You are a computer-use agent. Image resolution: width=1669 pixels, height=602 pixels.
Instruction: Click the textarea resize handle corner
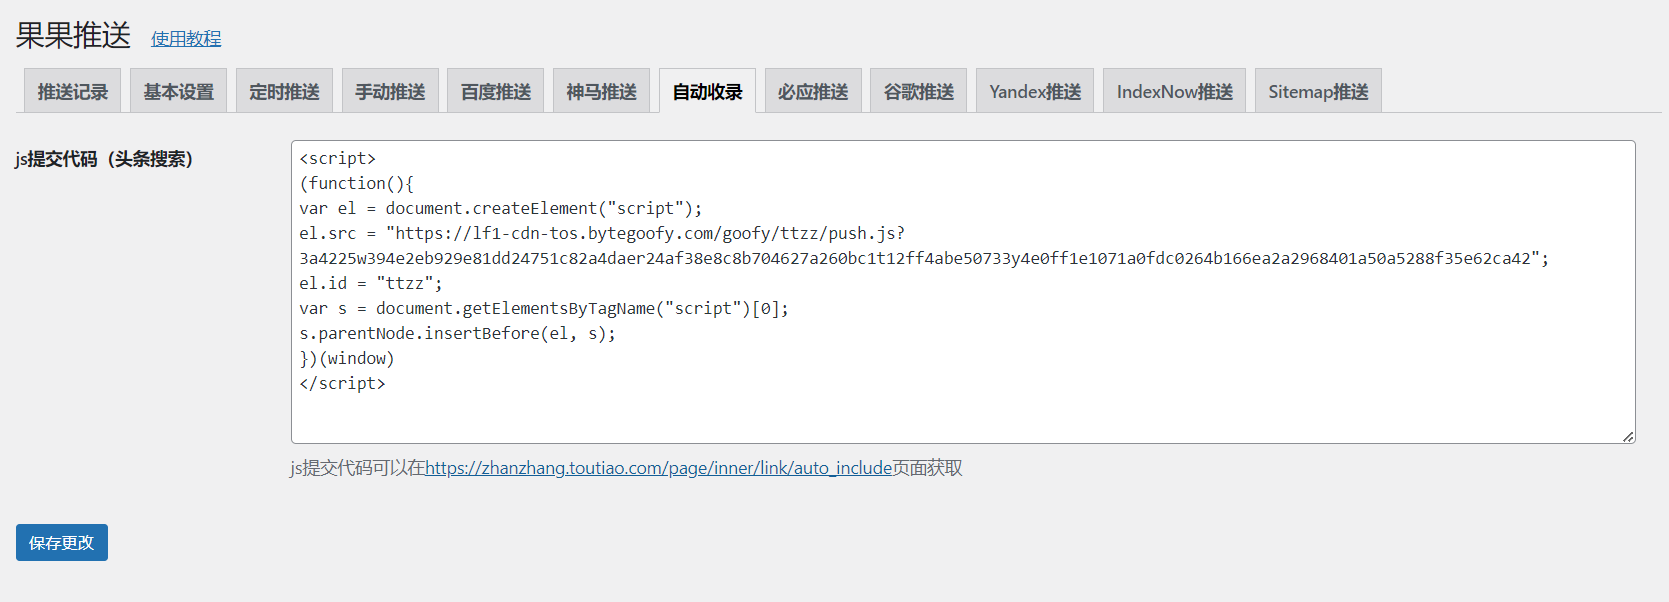1628,436
